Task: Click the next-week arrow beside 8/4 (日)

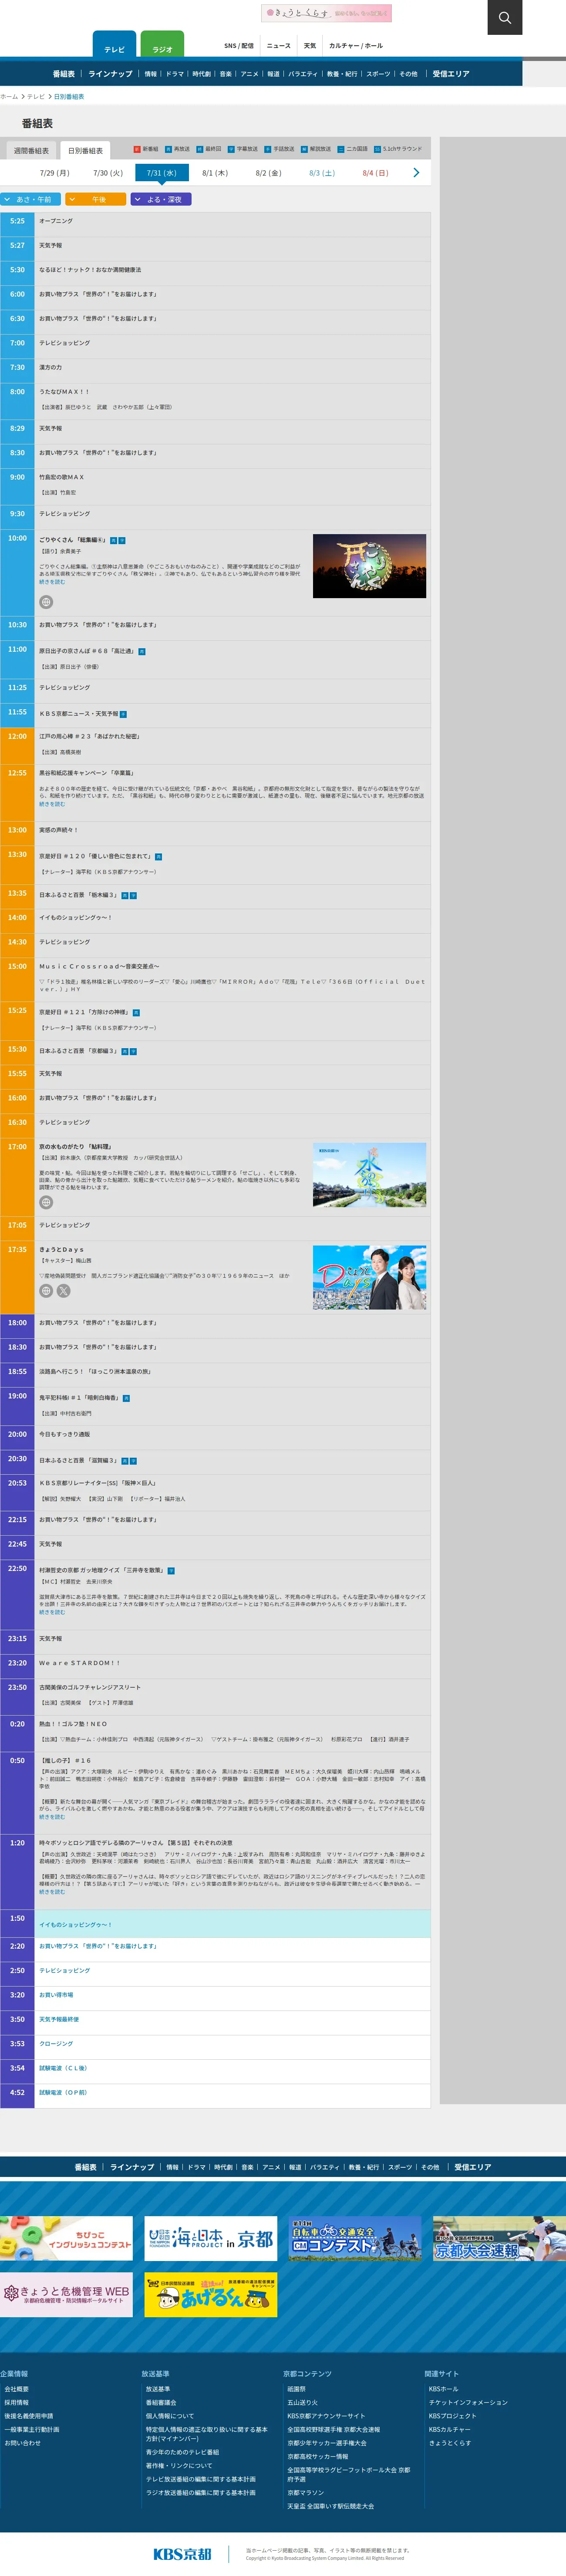Action: tap(416, 173)
